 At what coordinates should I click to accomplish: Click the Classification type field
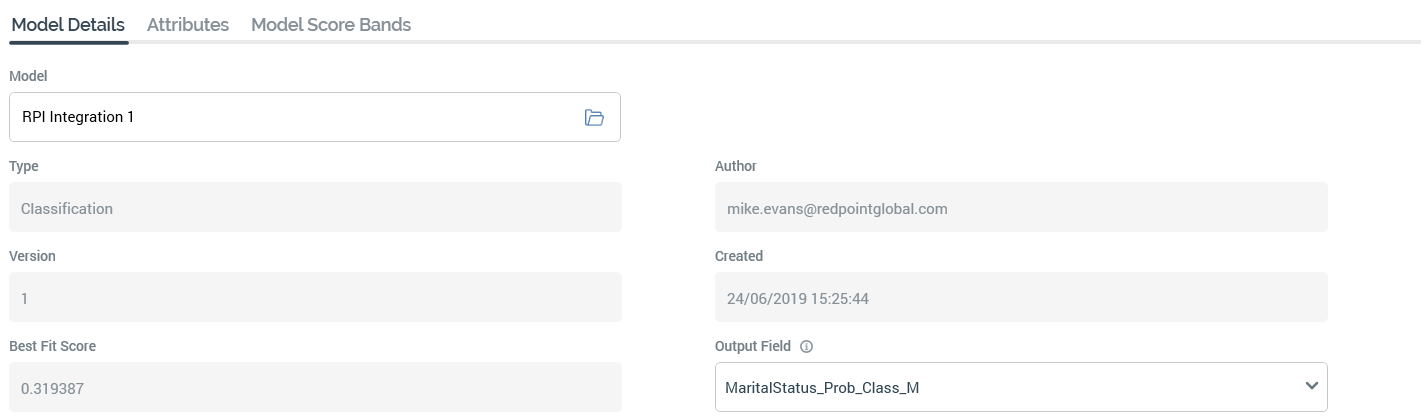315,208
